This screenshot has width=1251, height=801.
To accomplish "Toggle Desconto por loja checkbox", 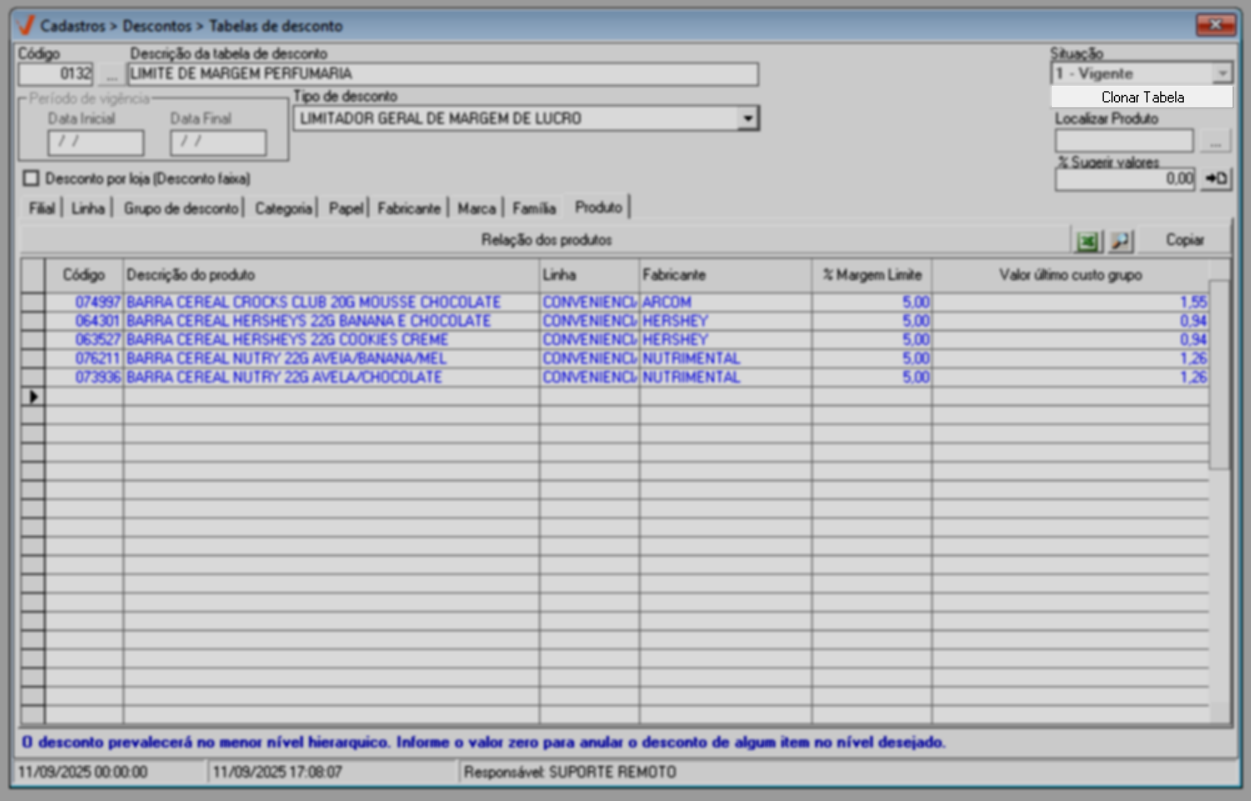I will click(30, 178).
